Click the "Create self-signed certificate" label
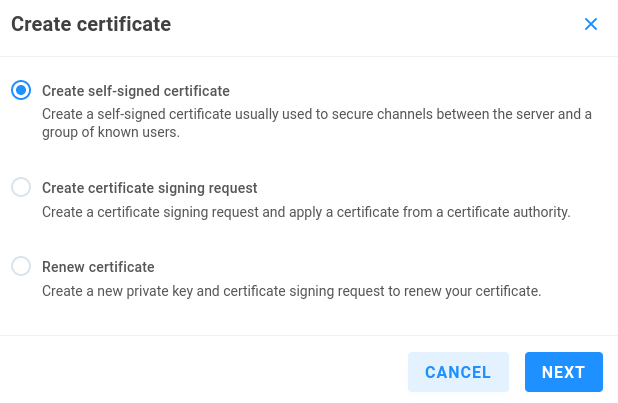Image resolution: width=618 pixels, height=403 pixels. click(136, 90)
